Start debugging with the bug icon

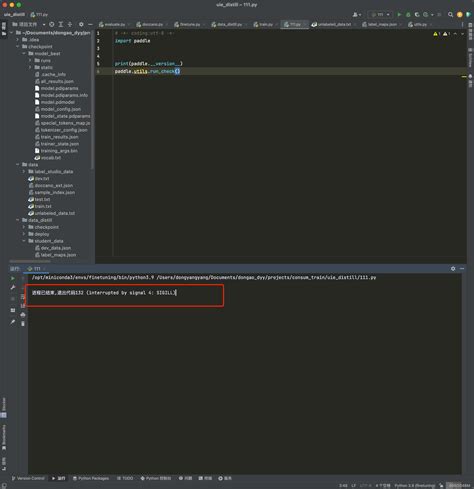click(x=408, y=15)
